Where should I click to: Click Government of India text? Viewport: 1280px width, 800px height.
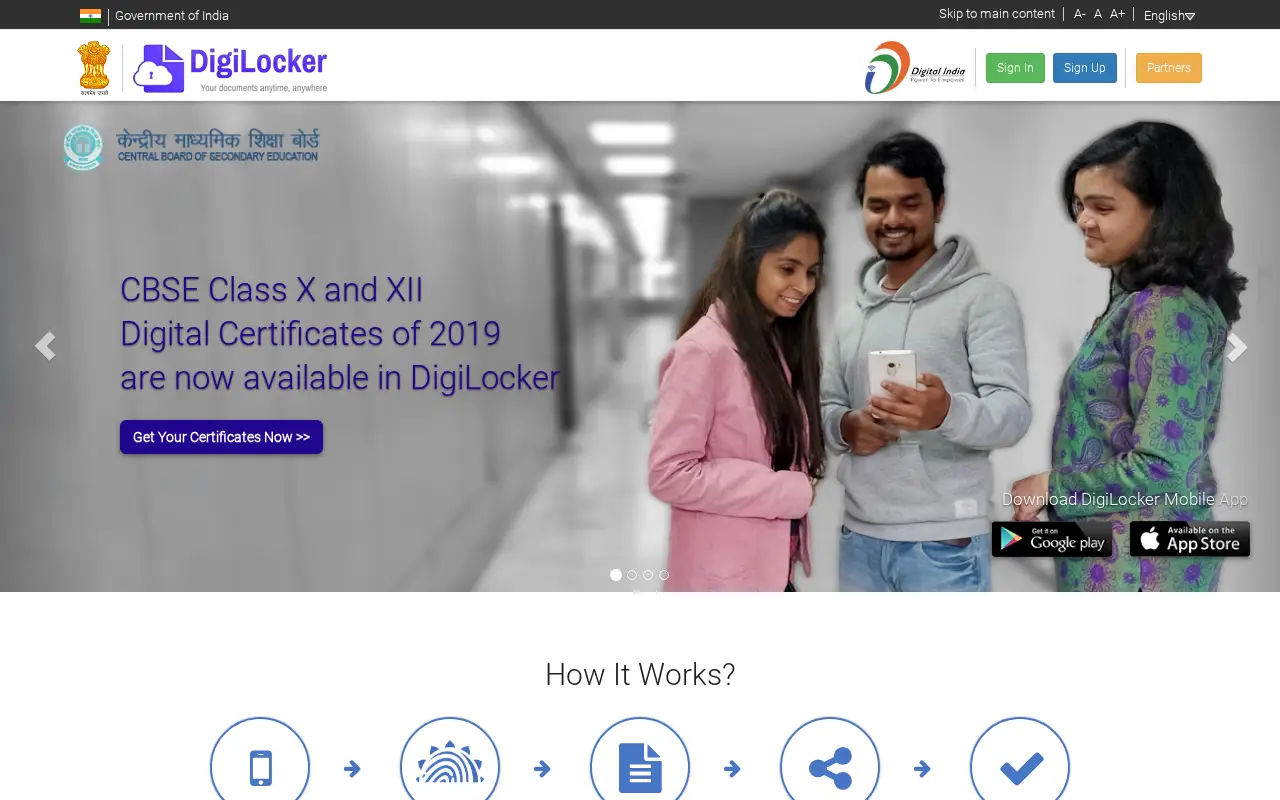point(172,16)
